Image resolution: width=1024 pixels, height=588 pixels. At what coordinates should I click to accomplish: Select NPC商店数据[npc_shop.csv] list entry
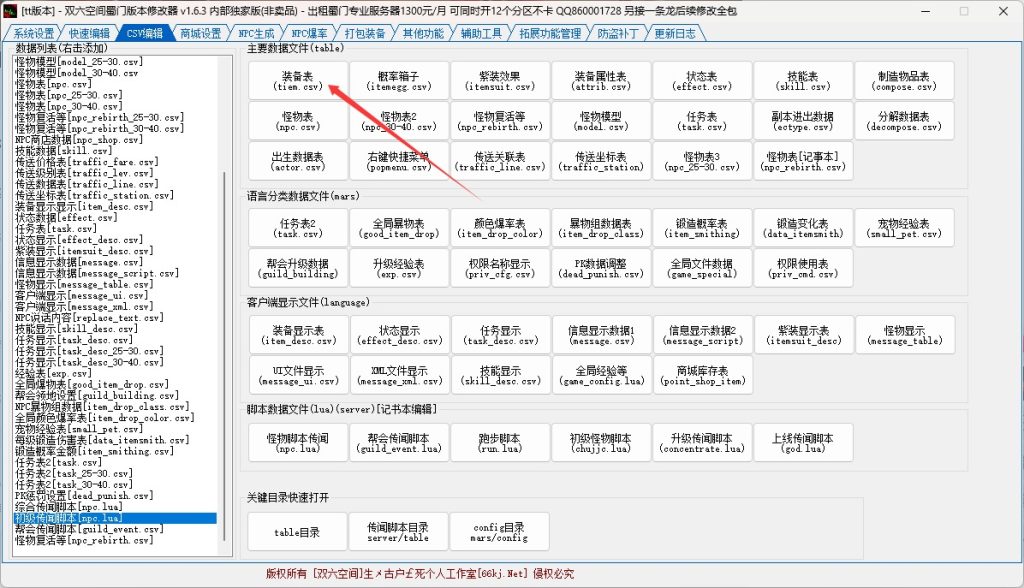pyautogui.click(x=116, y=139)
